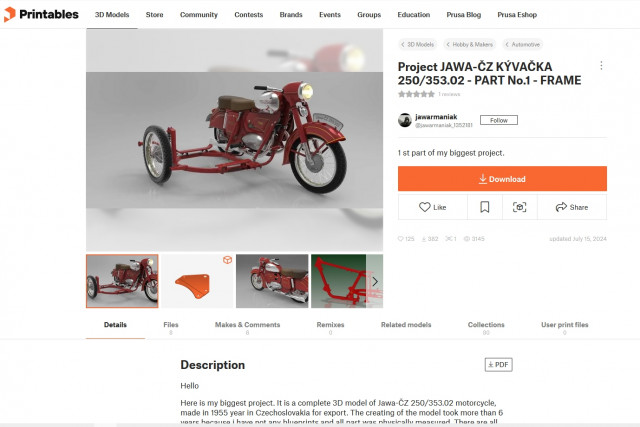Like this model with the heart icon
The image size is (640, 427).
pos(433,207)
